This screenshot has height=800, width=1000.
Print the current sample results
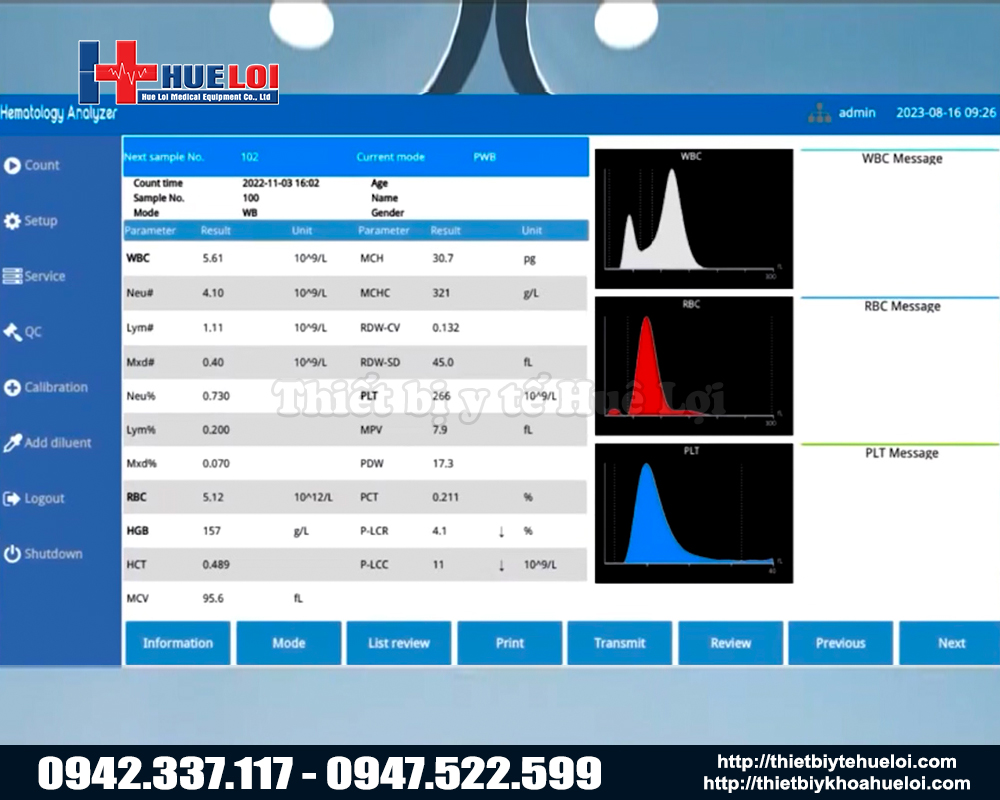point(509,643)
